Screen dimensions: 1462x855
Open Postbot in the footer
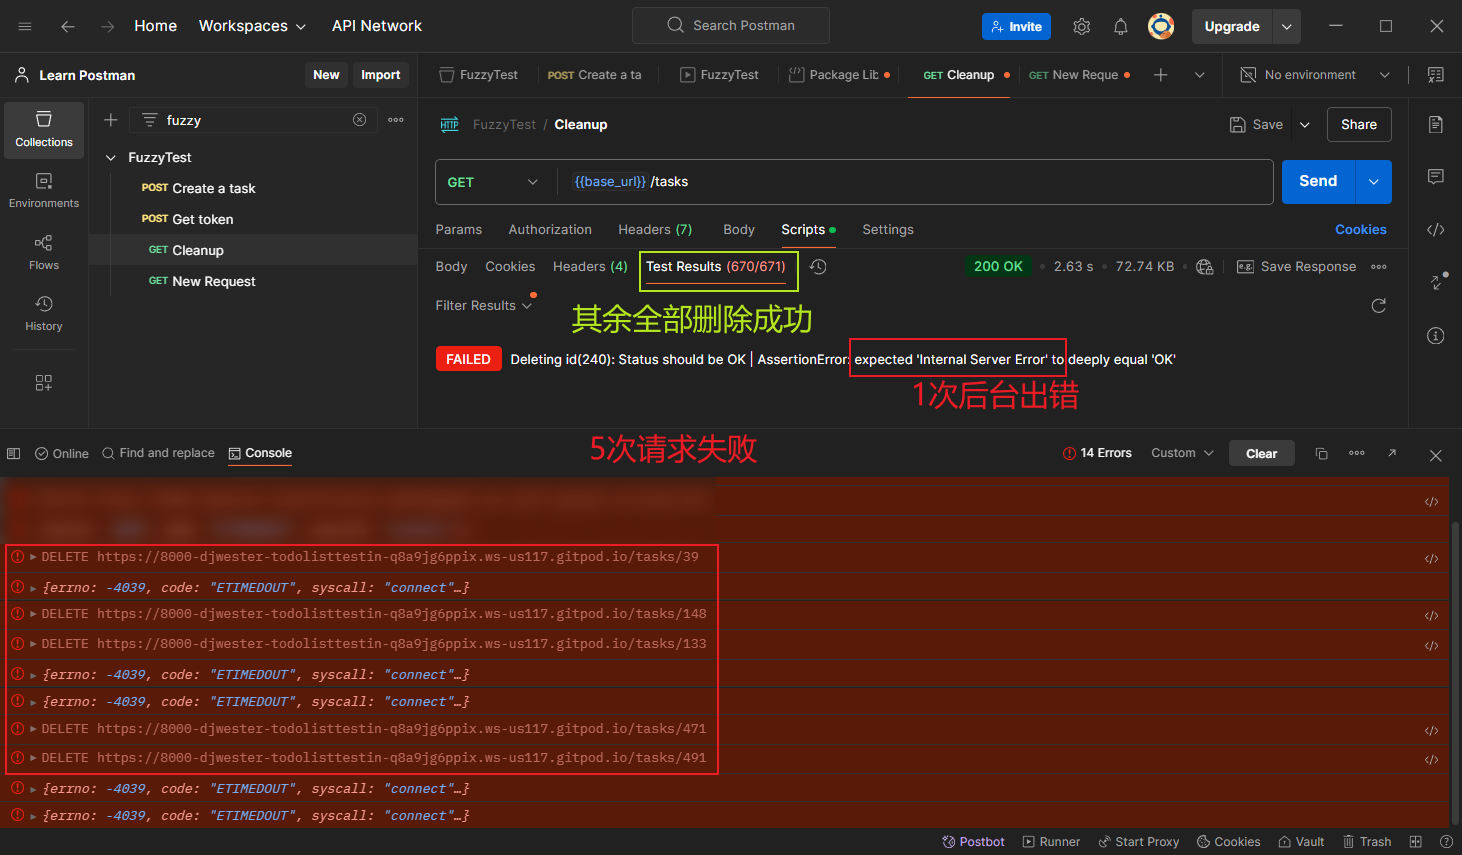(x=973, y=842)
